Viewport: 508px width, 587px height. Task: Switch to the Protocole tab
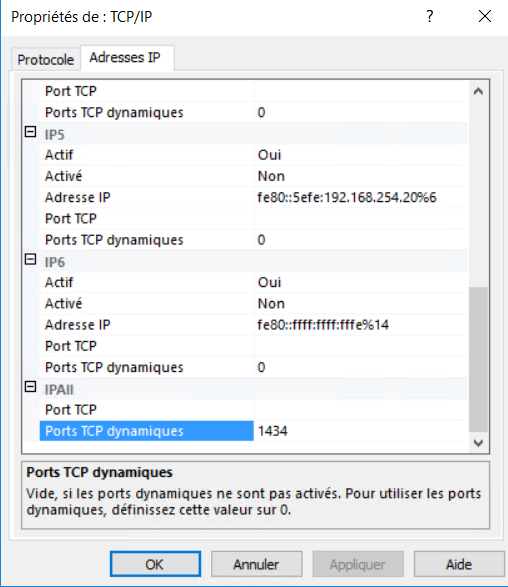point(46,60)
